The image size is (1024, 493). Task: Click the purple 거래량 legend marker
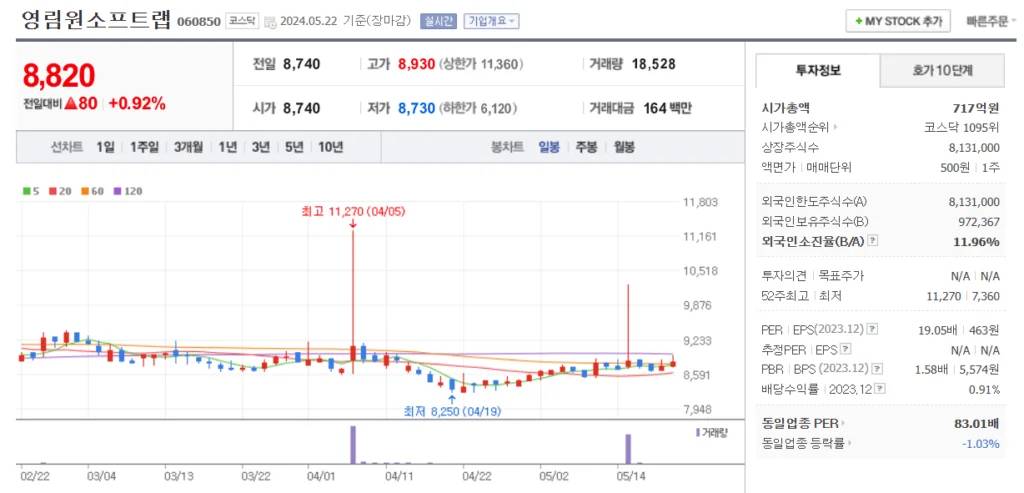tap(697, 432)
